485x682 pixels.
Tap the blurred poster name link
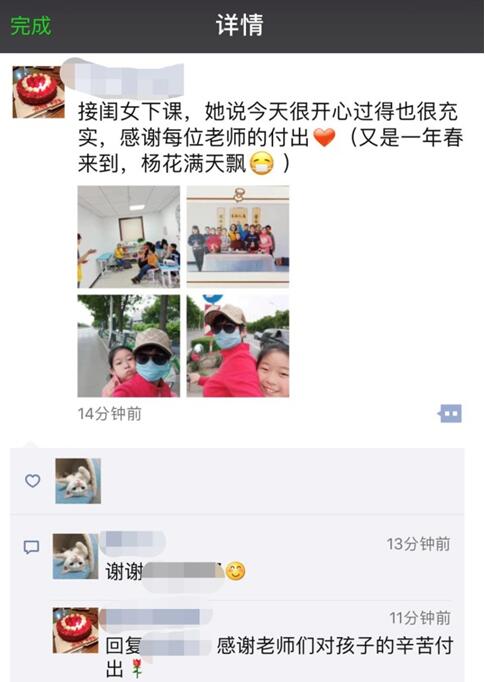point(123,80)
